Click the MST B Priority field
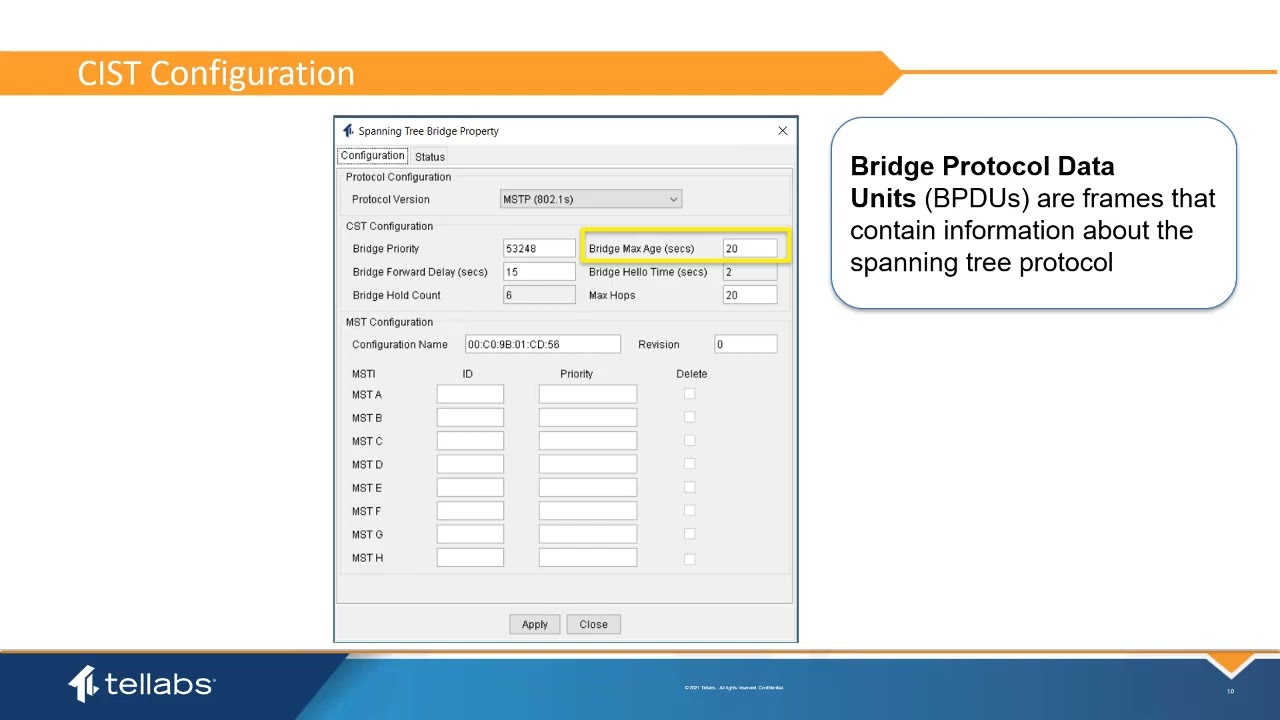Screen dimensions: 1280x720 pos(588,417)
